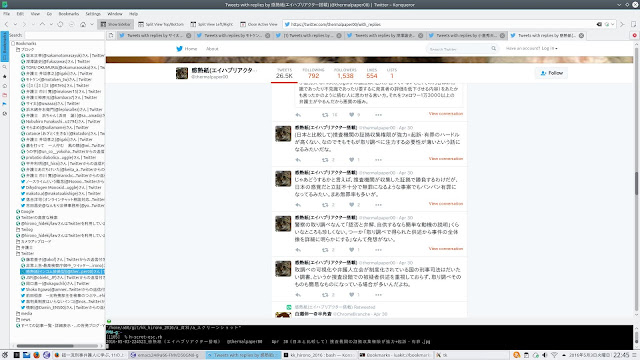Open the media bookmark folder
Screen dimensions: 640x360
click(x=26, y=314)
